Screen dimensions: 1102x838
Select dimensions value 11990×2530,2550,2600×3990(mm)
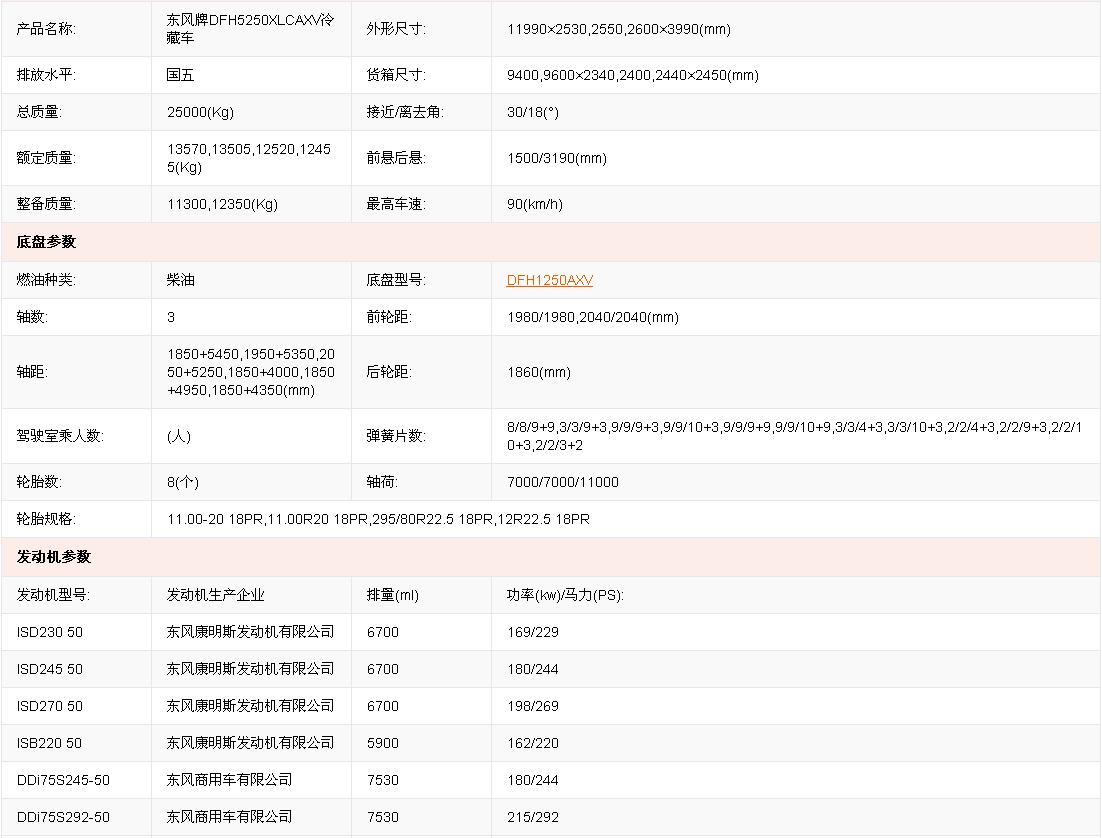tap(618, 29)
